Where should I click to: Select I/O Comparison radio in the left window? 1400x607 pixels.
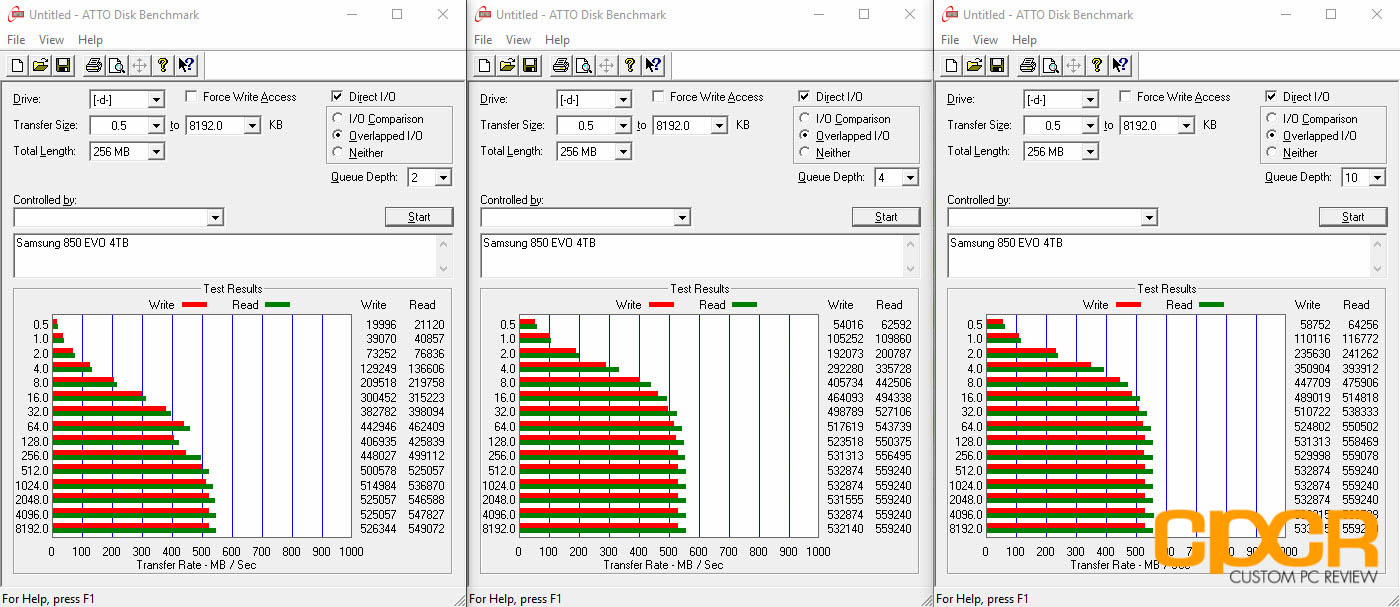tap(338, 119)
